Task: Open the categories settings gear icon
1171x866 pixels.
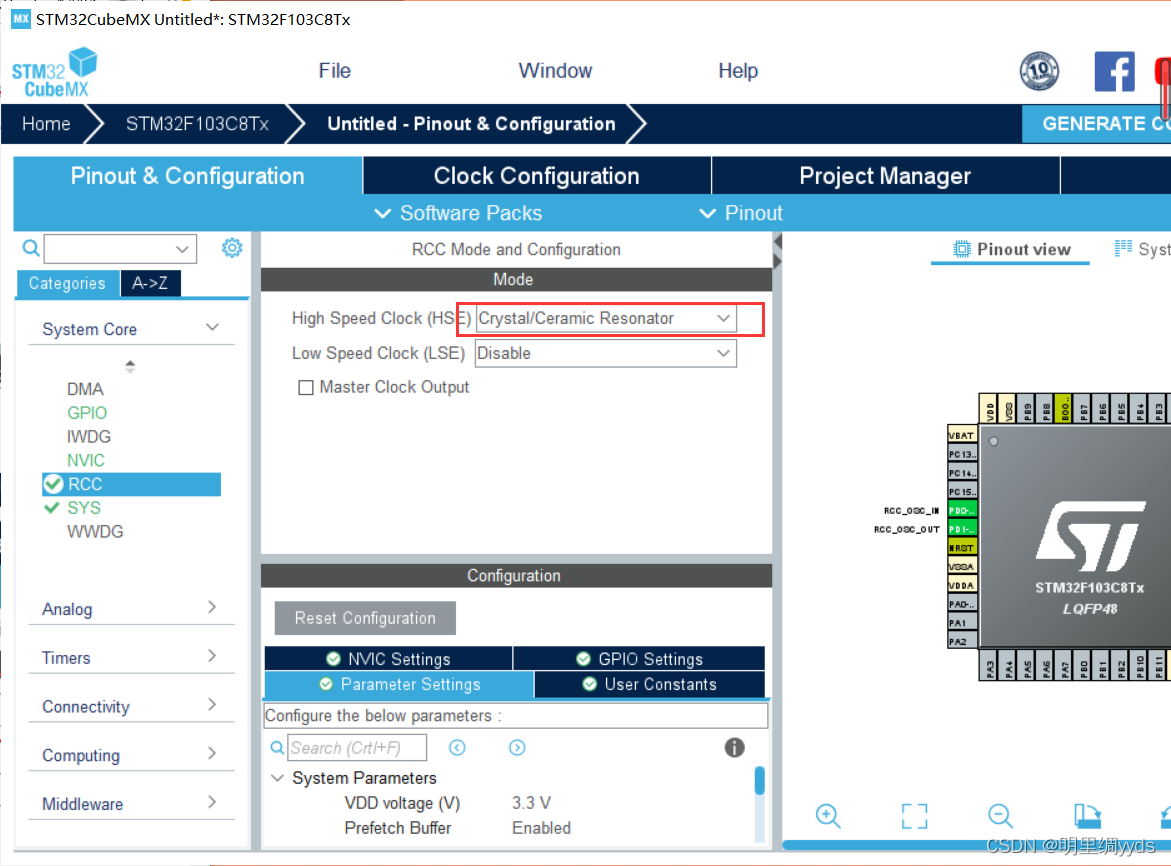Action: coord(232,248)
